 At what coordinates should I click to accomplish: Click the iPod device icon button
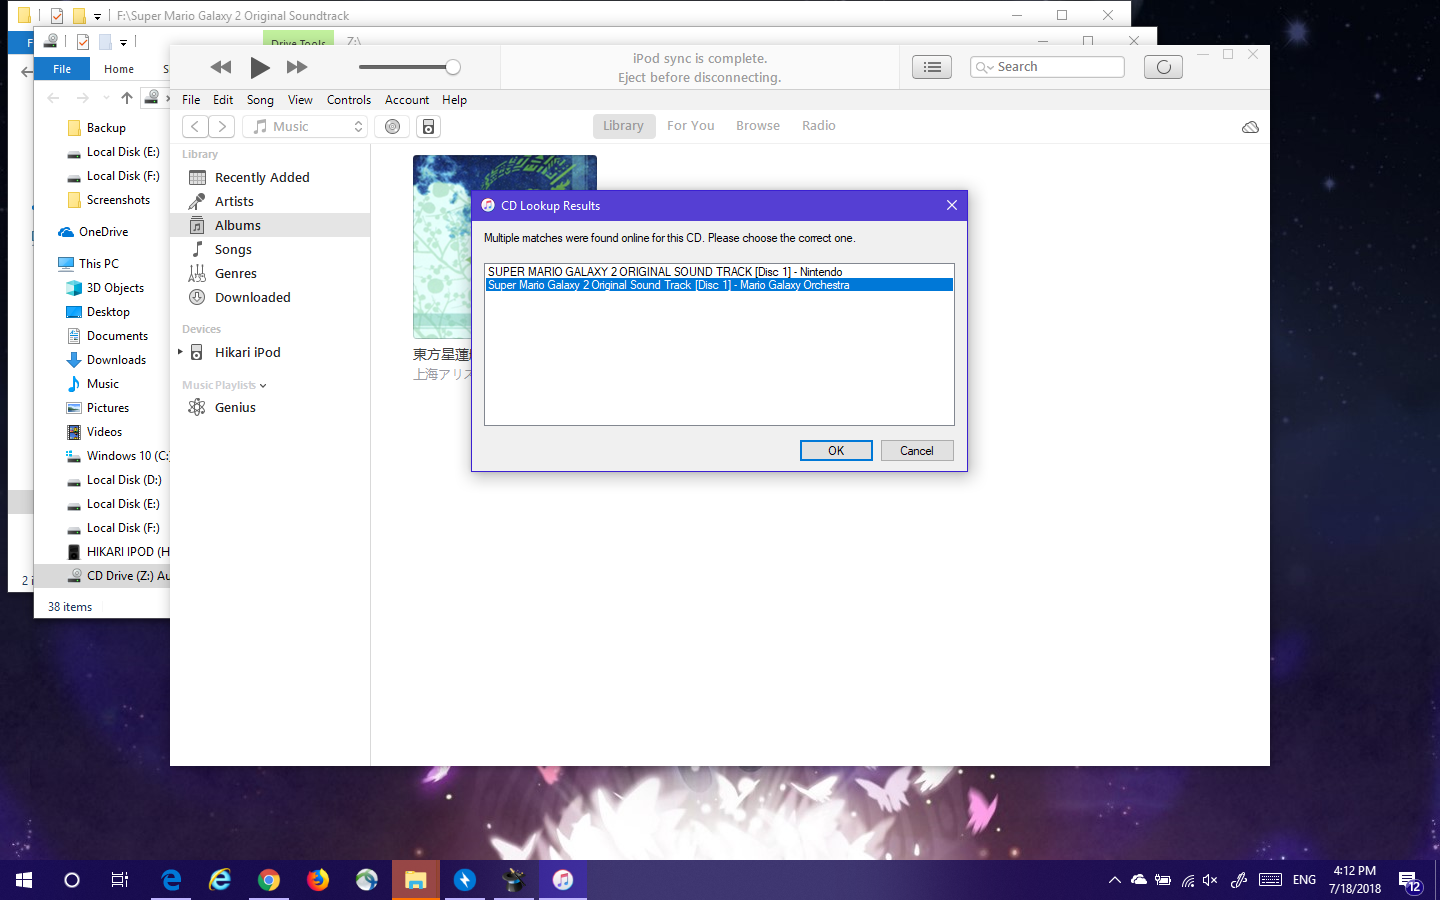pyautogui.click(x=428, y=126)
